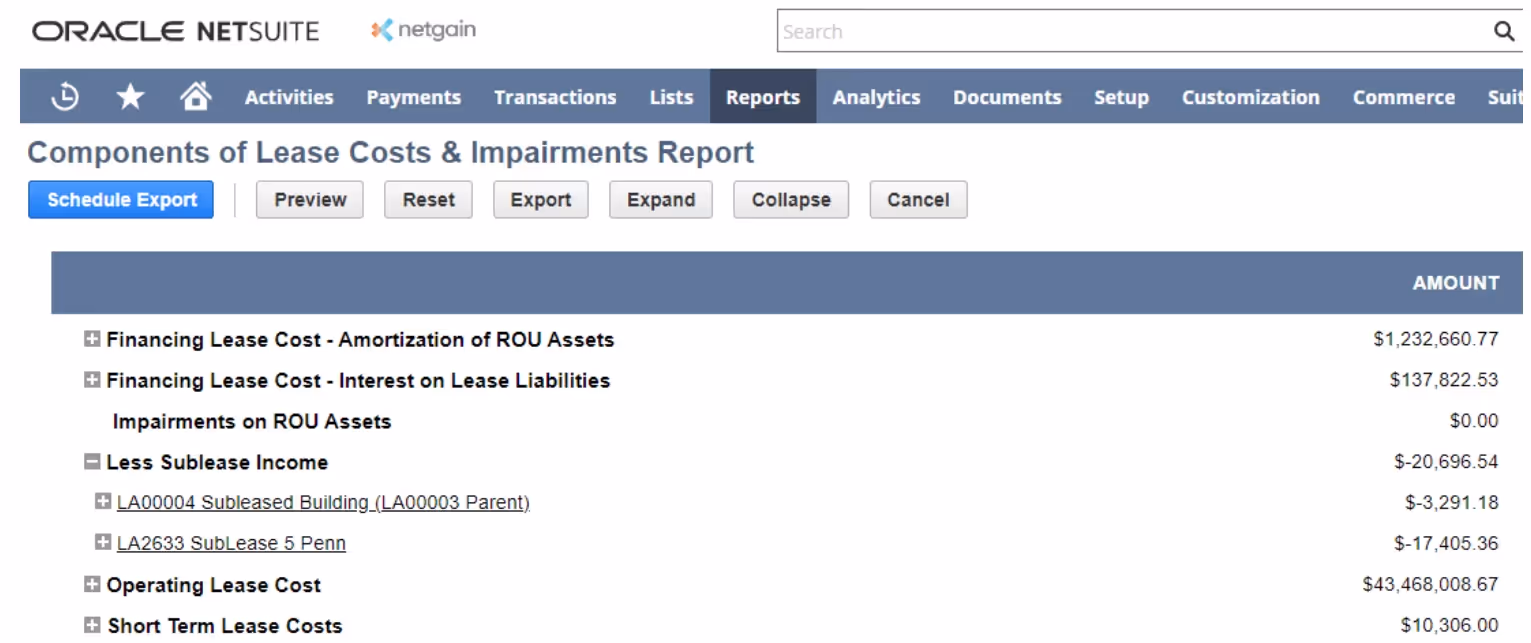Open recent records using the clock icon
This screenshot has width=1531, height=643.
tap(60, 96)
